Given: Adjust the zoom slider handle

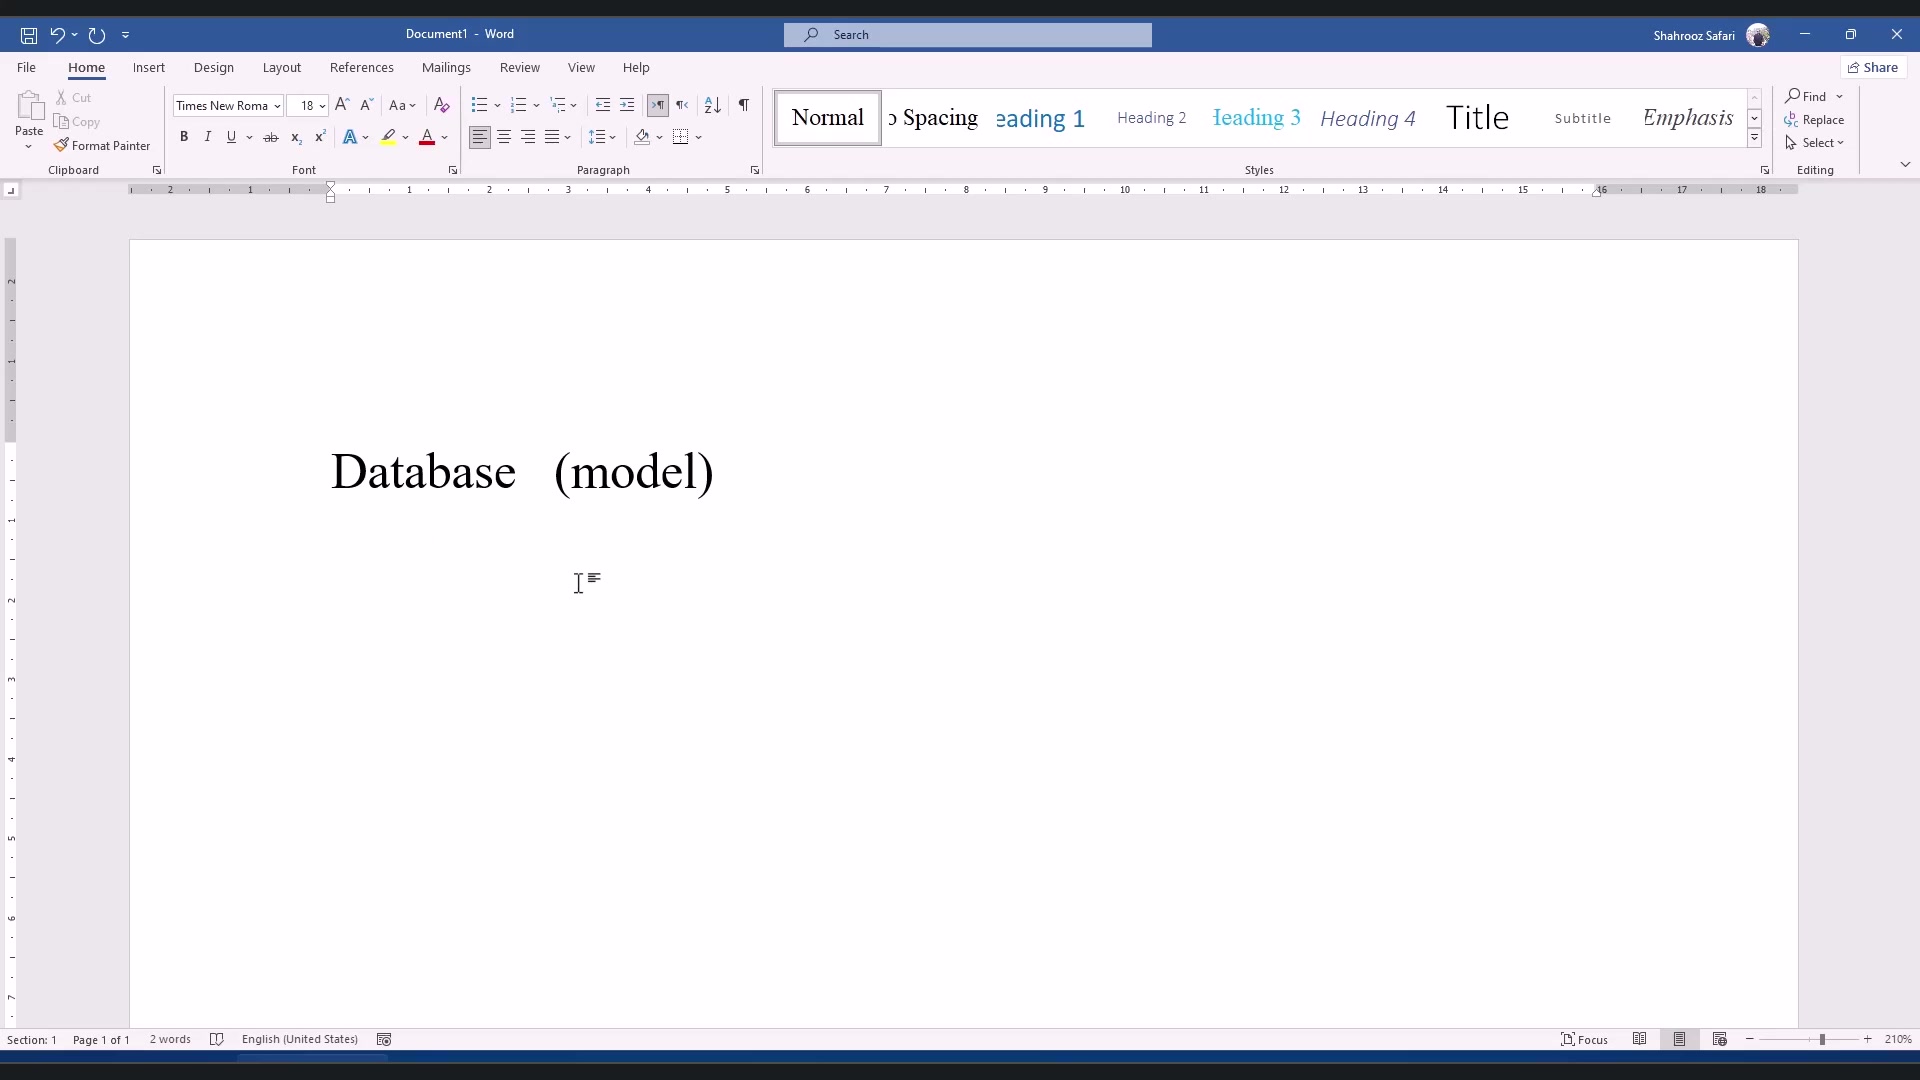Looking at the screenshot, I should coord(1822,1040).
